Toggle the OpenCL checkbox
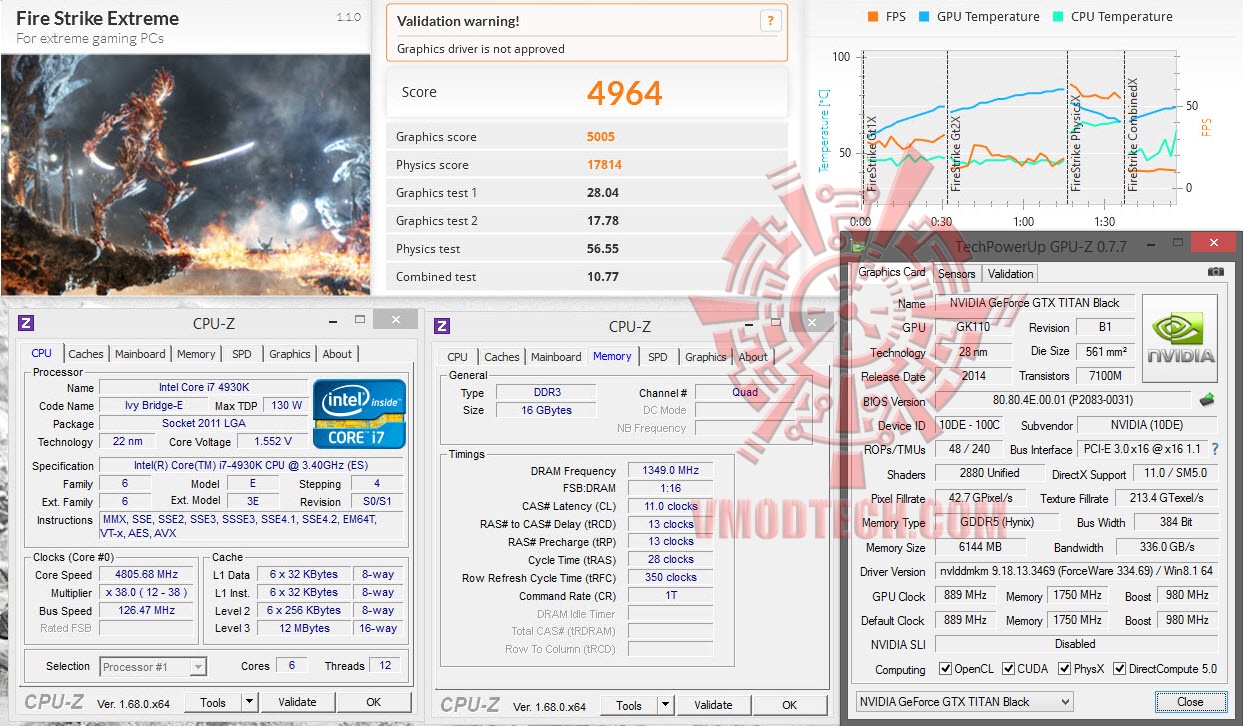The width and height of the screenshot is (1243, 726). pos(945,669)
